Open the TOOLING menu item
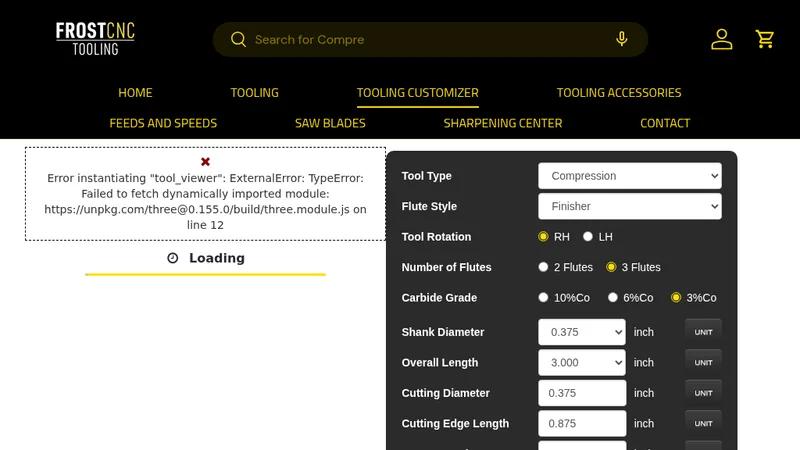 pyautogui.click(x=255, y=93)
